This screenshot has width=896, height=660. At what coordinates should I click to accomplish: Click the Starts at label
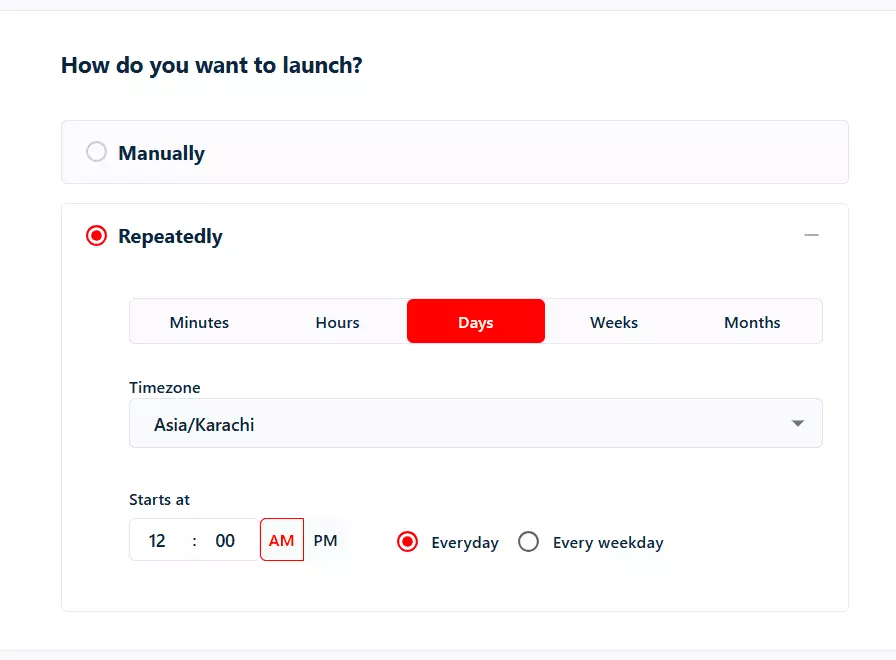(x=160, y=499)
